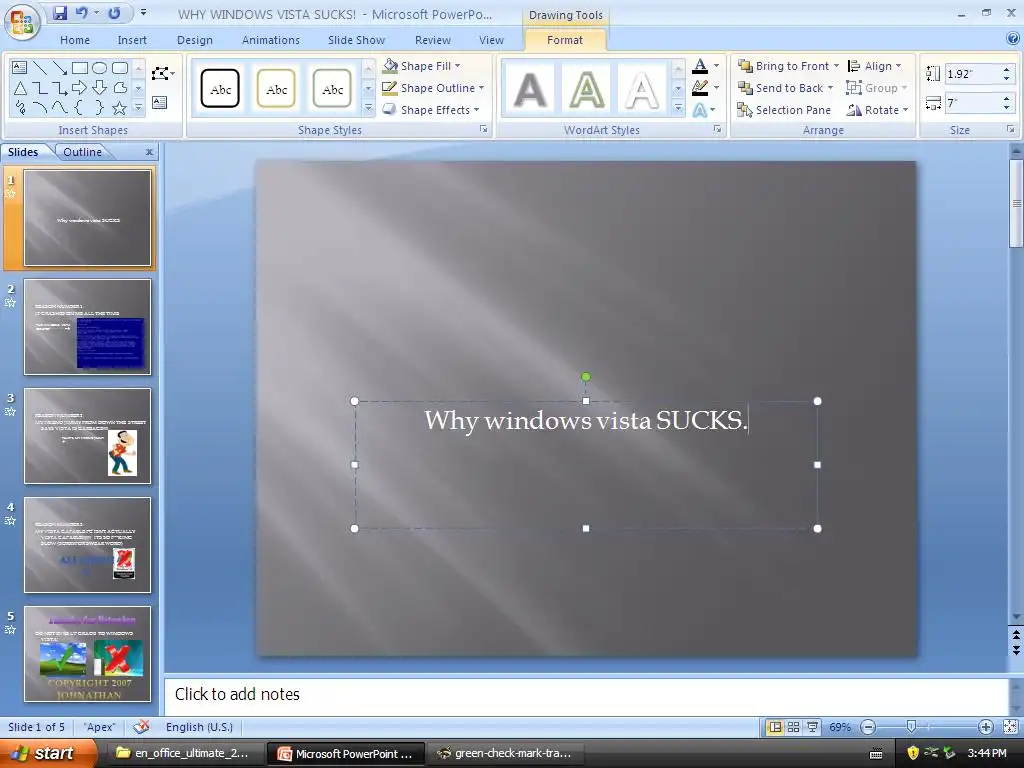The width and height of the screenshot is (1024, 768).
Task: Switch to Slide Sorter view
Action: coord(793,727)
